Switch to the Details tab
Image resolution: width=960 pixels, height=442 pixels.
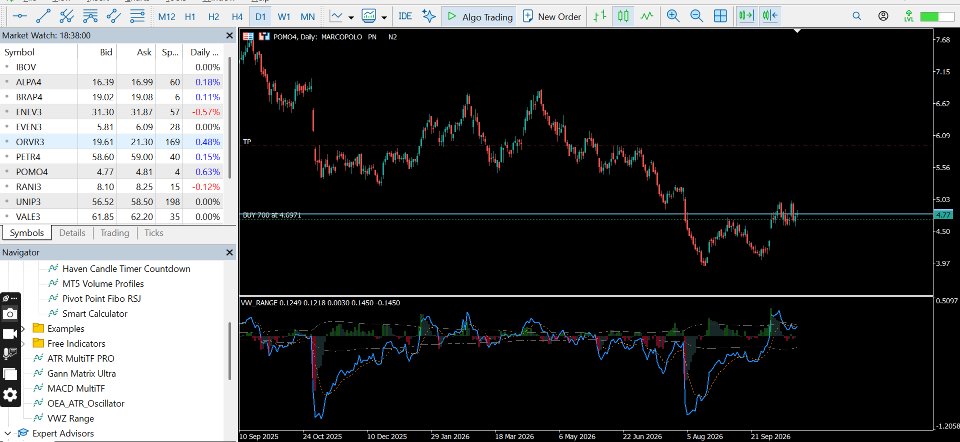pos(72,233)
